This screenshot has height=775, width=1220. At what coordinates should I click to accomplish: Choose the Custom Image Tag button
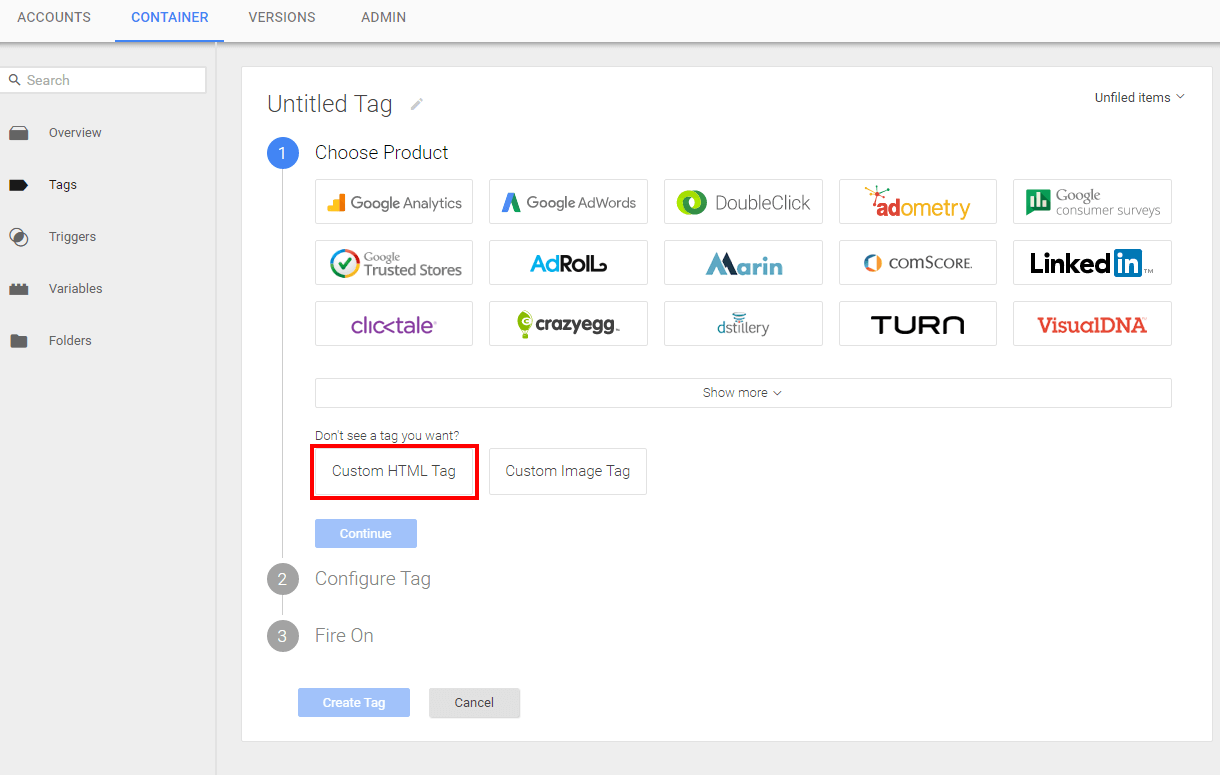(x=568, y=471)
